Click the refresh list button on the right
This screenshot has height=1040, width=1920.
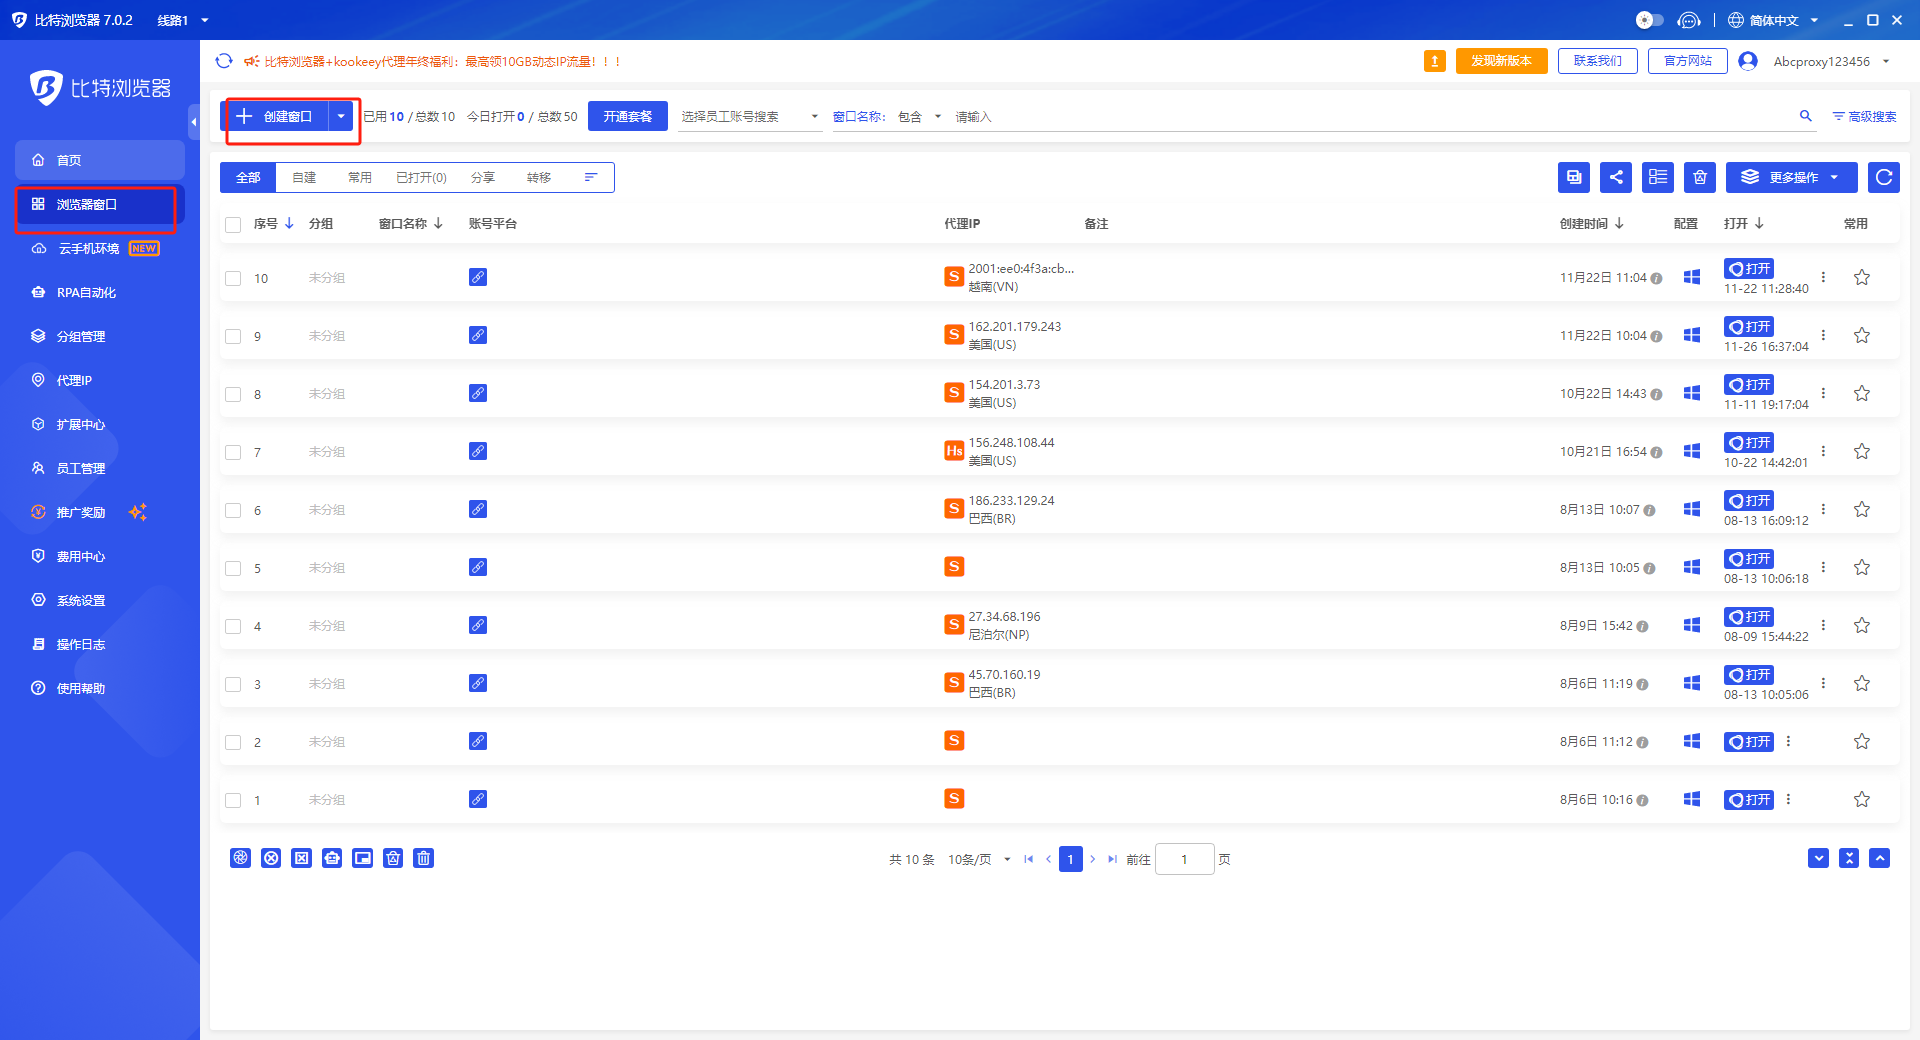[x=1883, y=177]
